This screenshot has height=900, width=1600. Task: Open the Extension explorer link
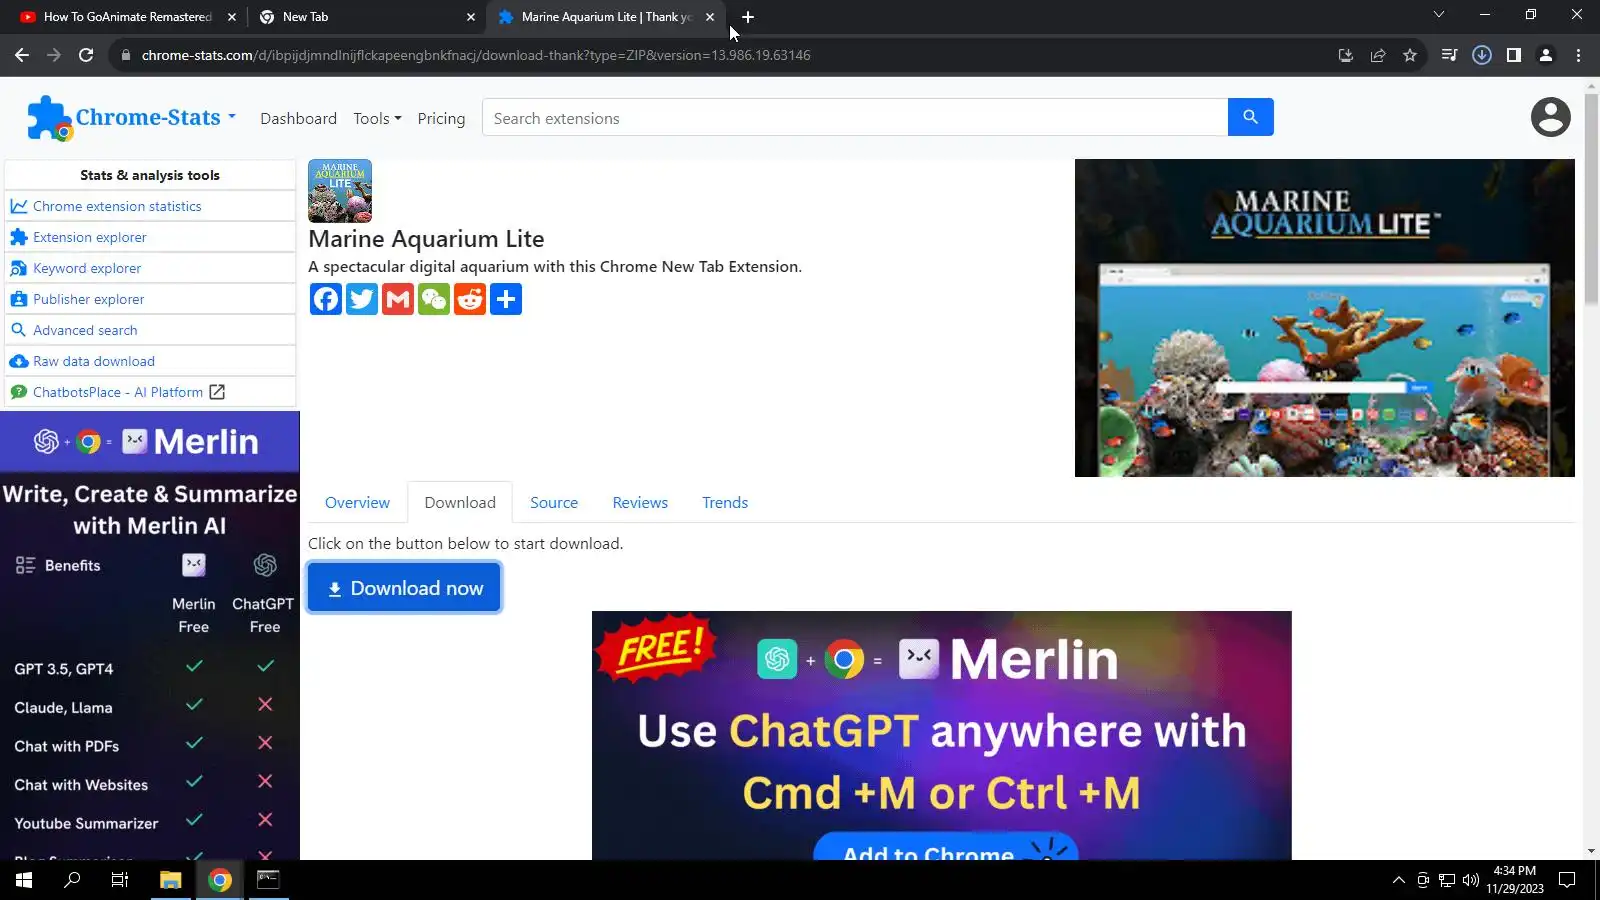pos(90,237)
